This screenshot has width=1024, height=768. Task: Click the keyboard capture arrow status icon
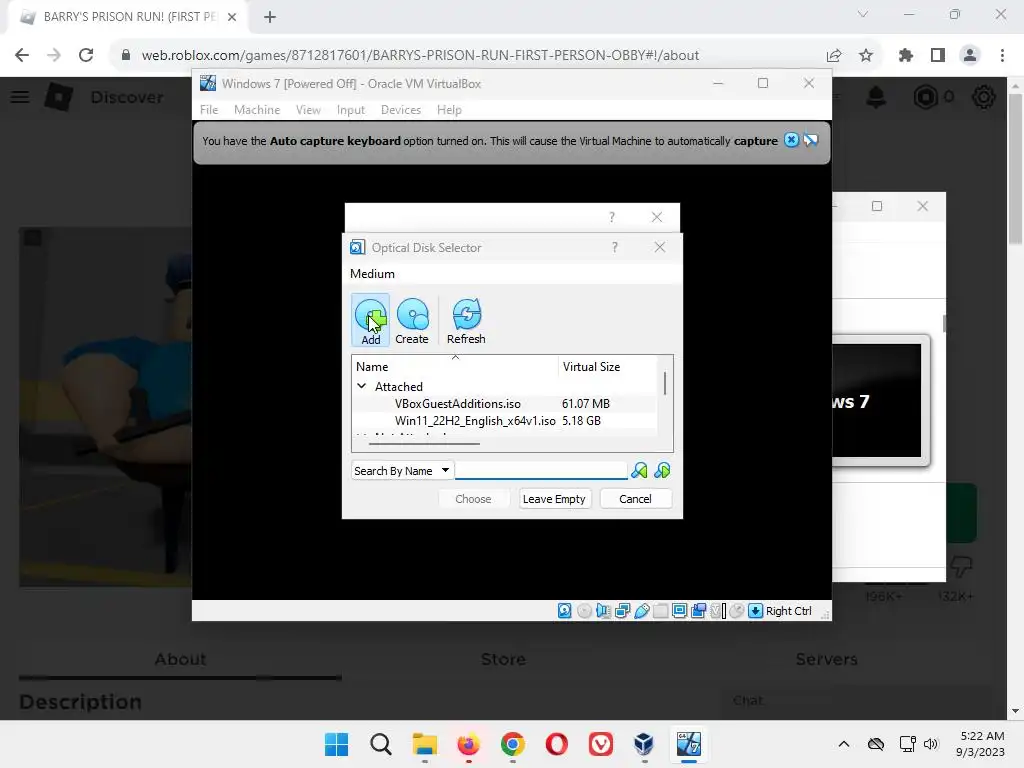[756, 611]
